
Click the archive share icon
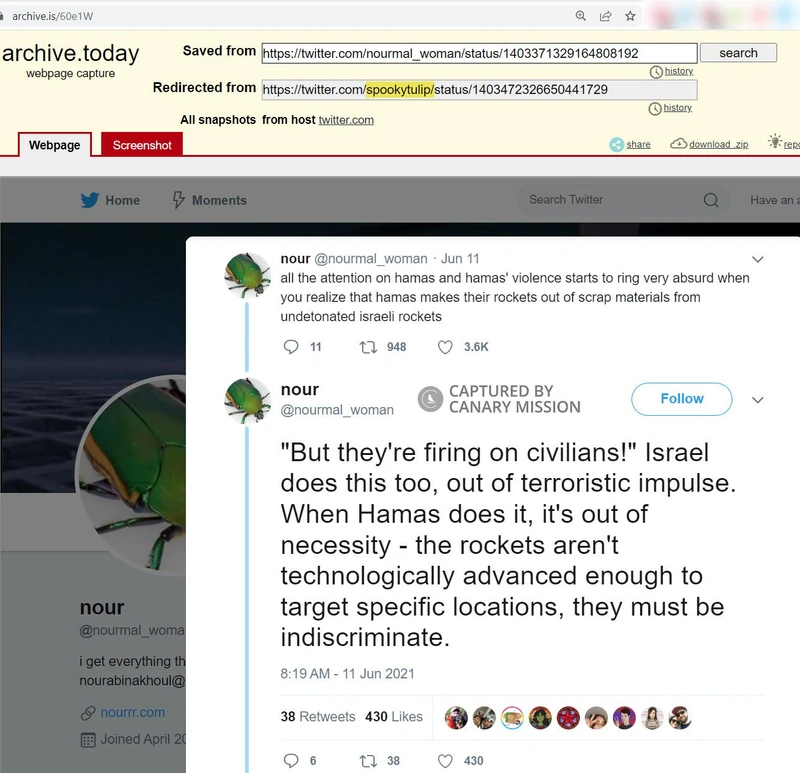tap(617, 144)
